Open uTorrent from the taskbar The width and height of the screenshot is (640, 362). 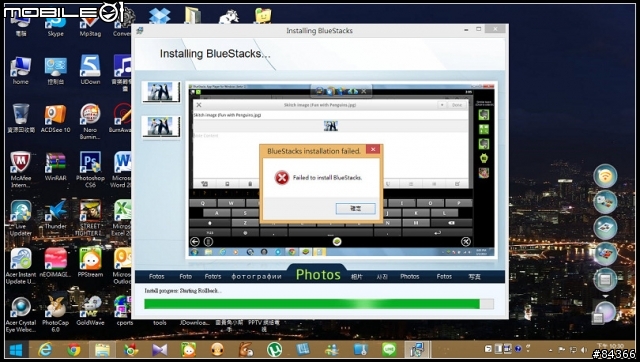[x=274, y=350]
